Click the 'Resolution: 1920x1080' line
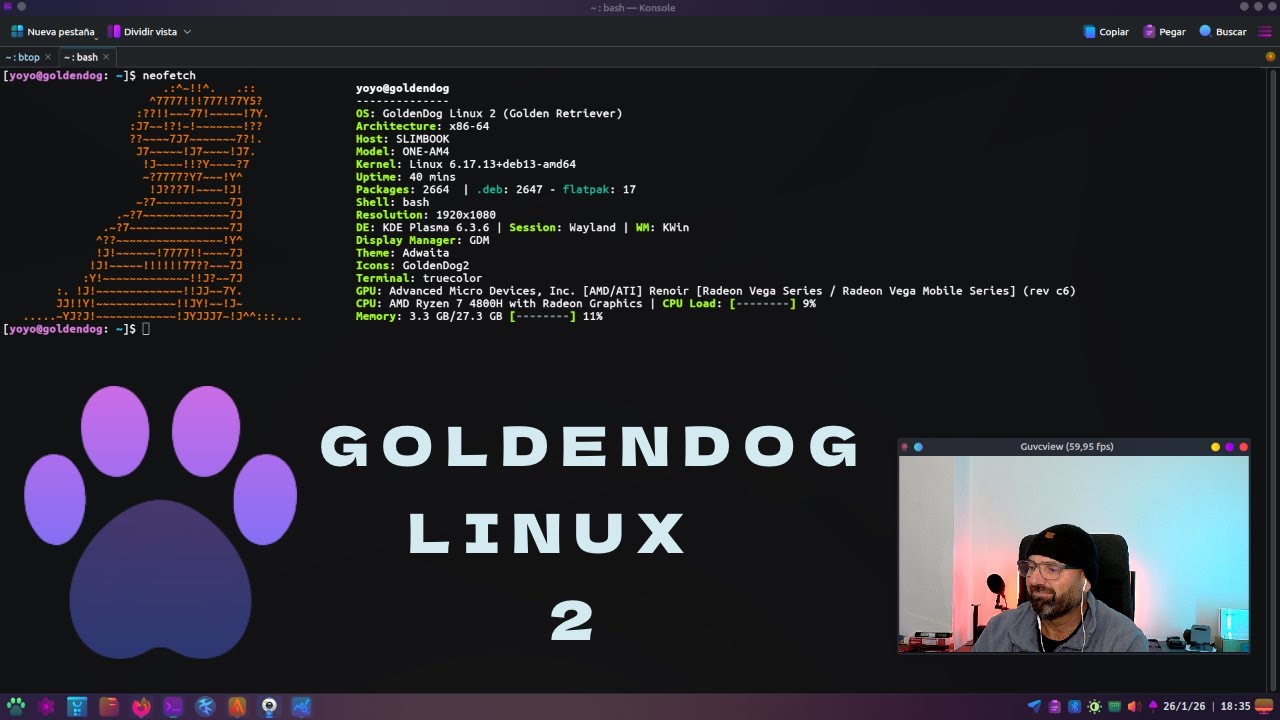Screen dimensions: 1280x720 point(426,215)
